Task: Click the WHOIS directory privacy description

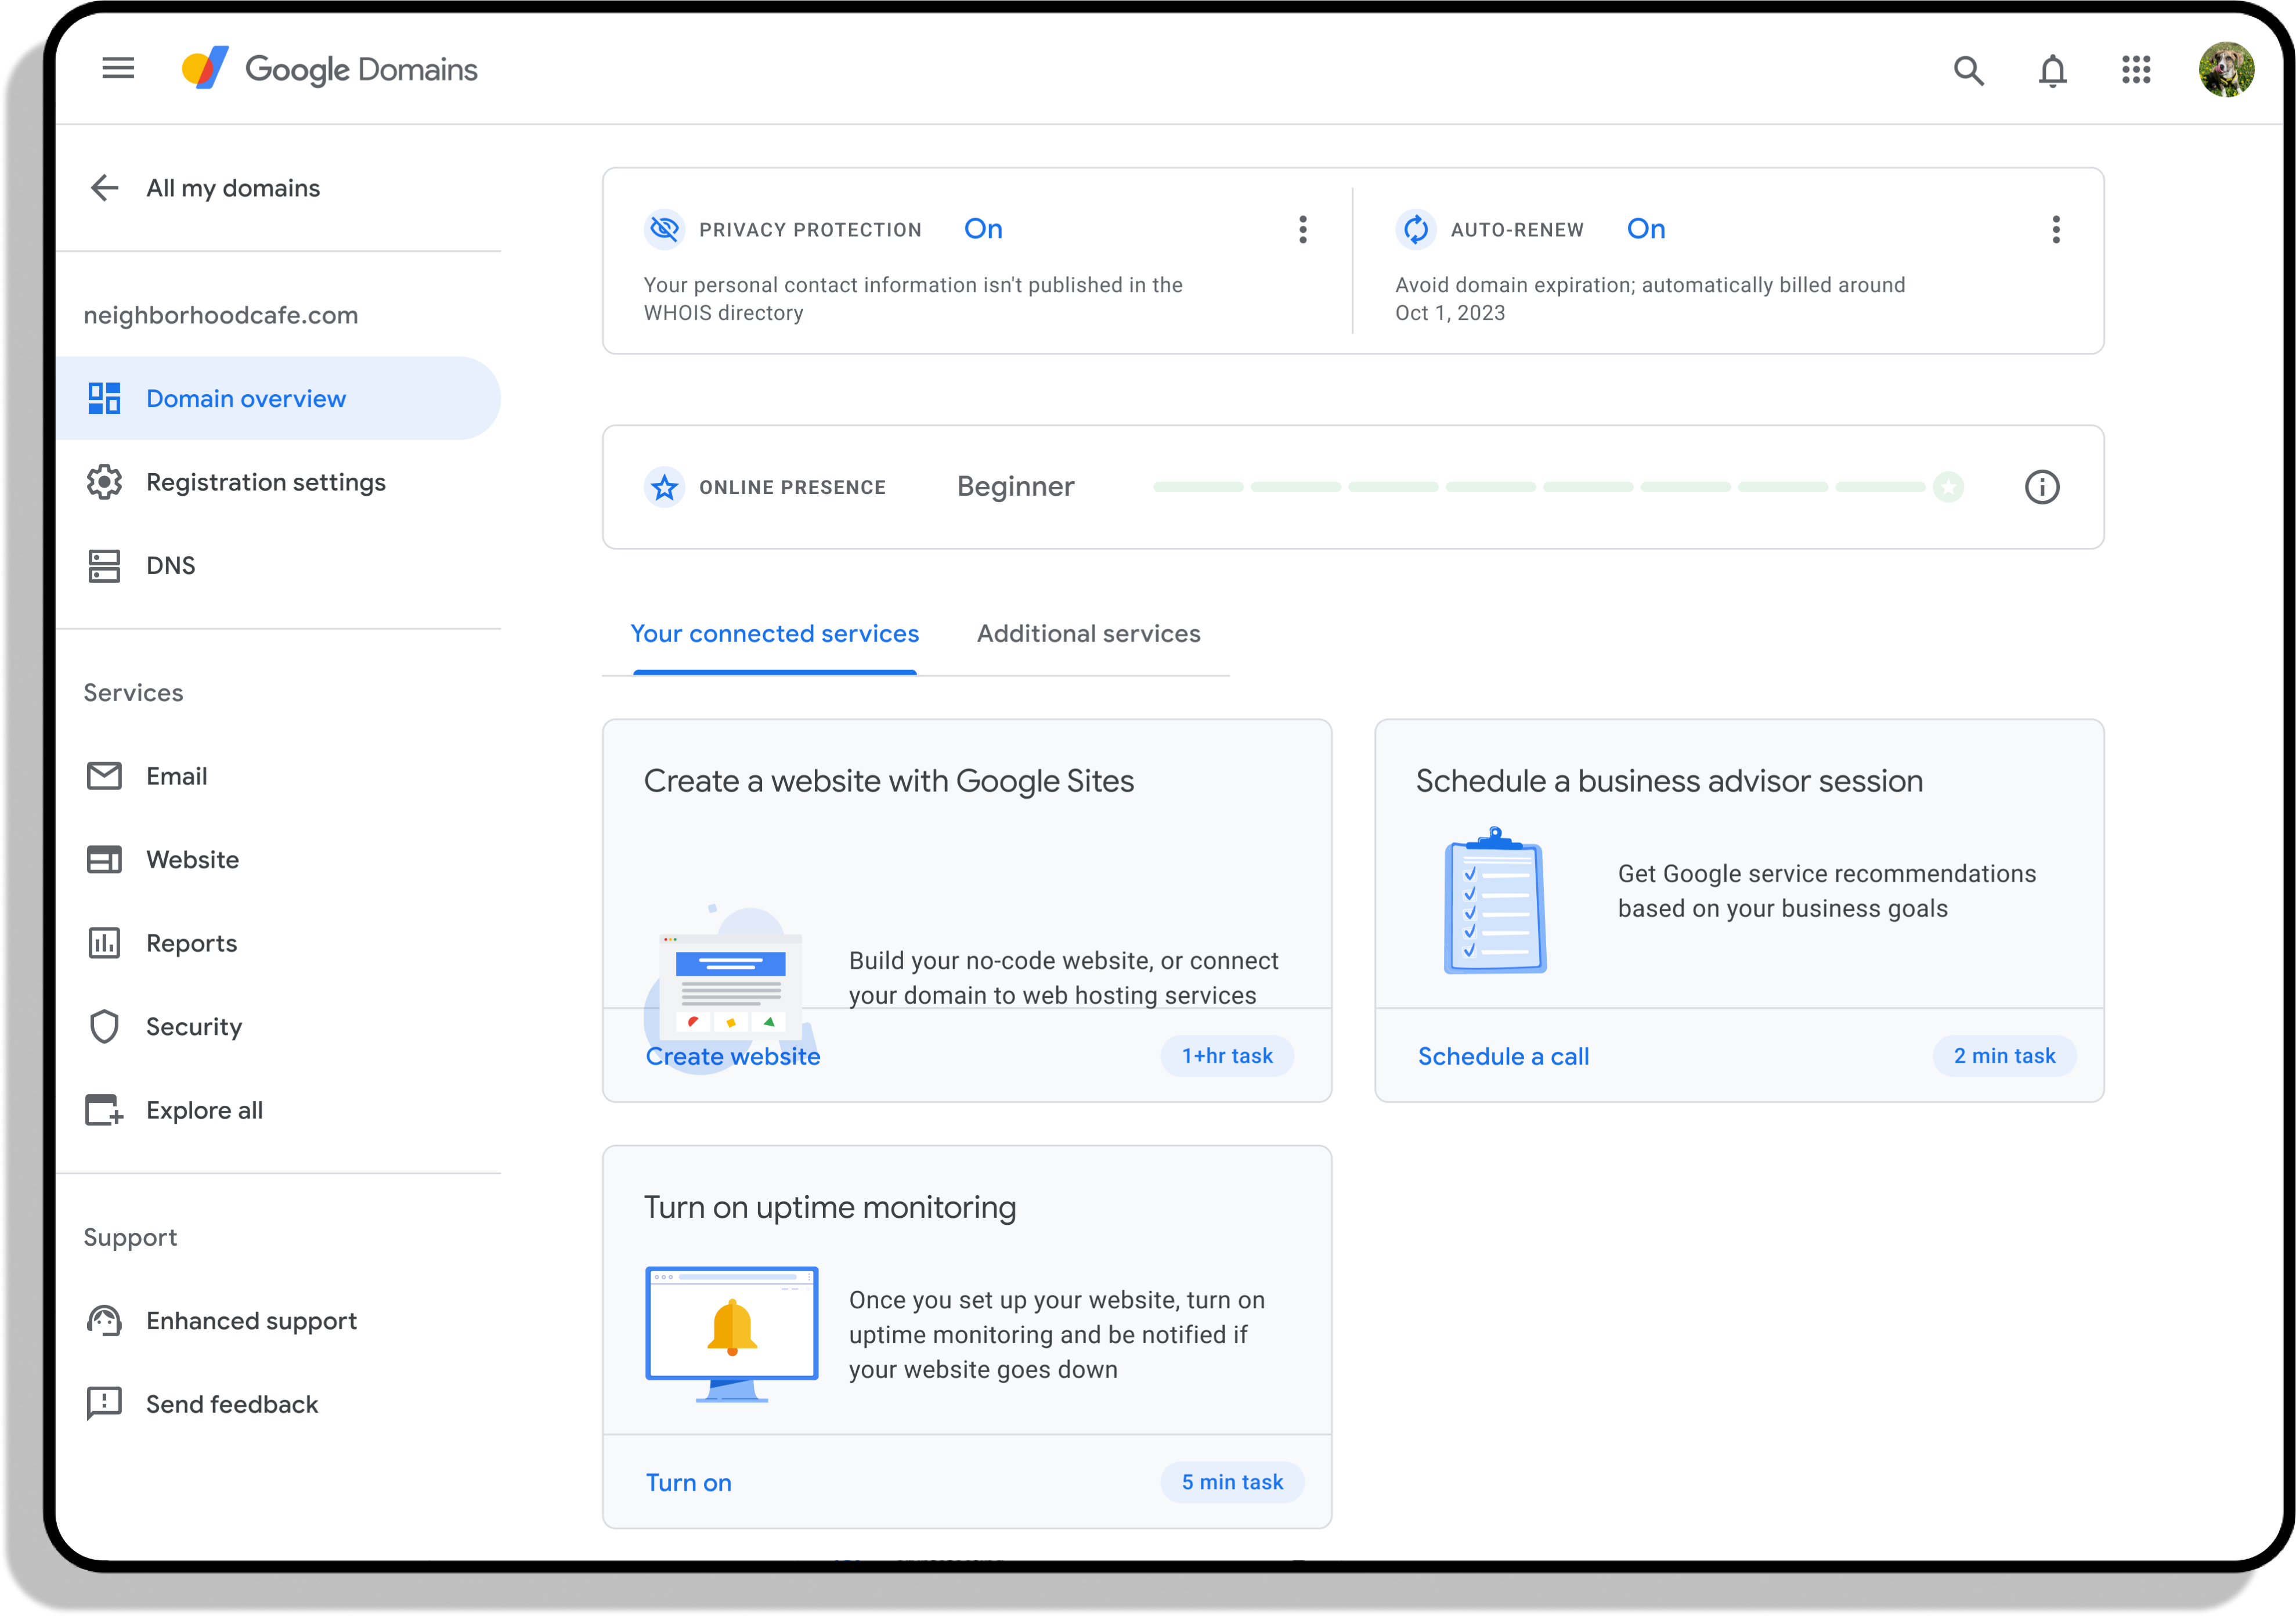Action: pos(913,299)
